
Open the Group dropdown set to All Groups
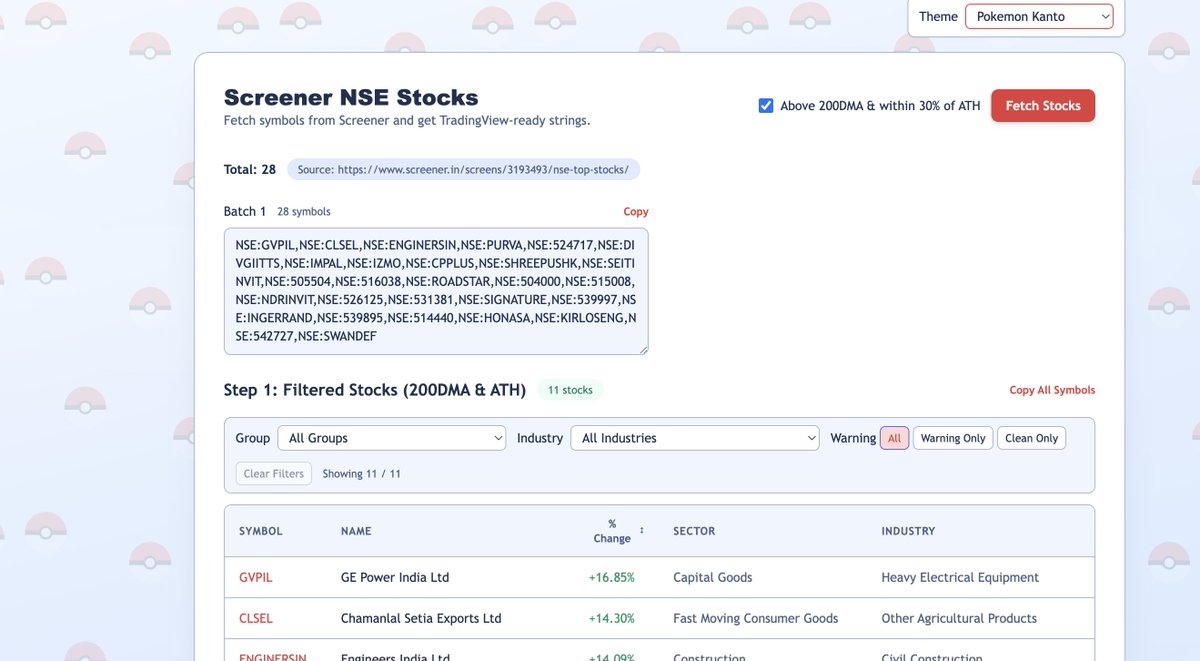[x=393, y=438]
